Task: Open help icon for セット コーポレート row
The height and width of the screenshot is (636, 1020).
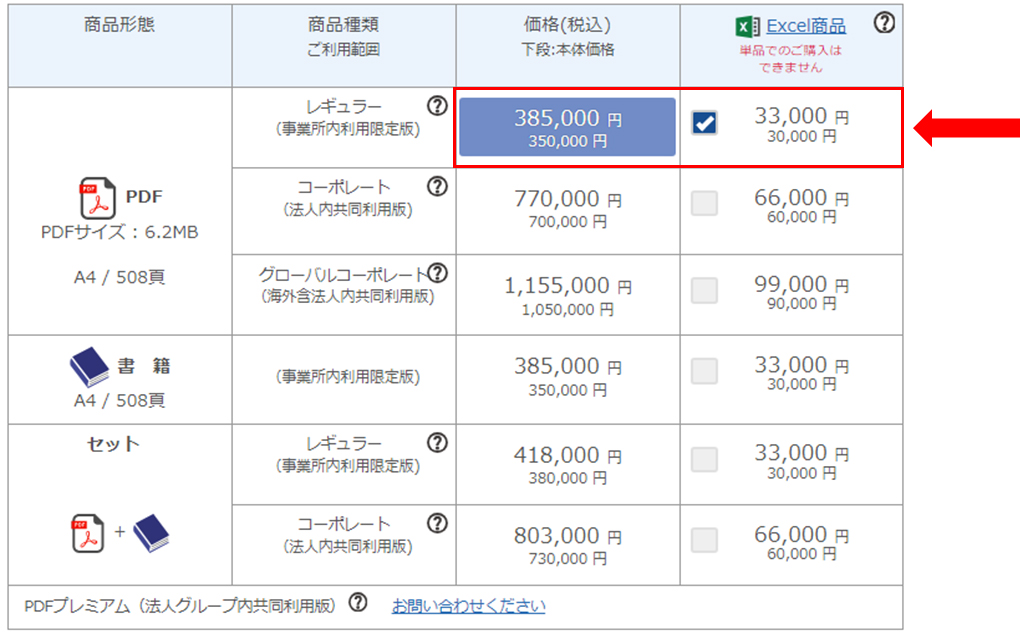Action: [x=436, y=523]
